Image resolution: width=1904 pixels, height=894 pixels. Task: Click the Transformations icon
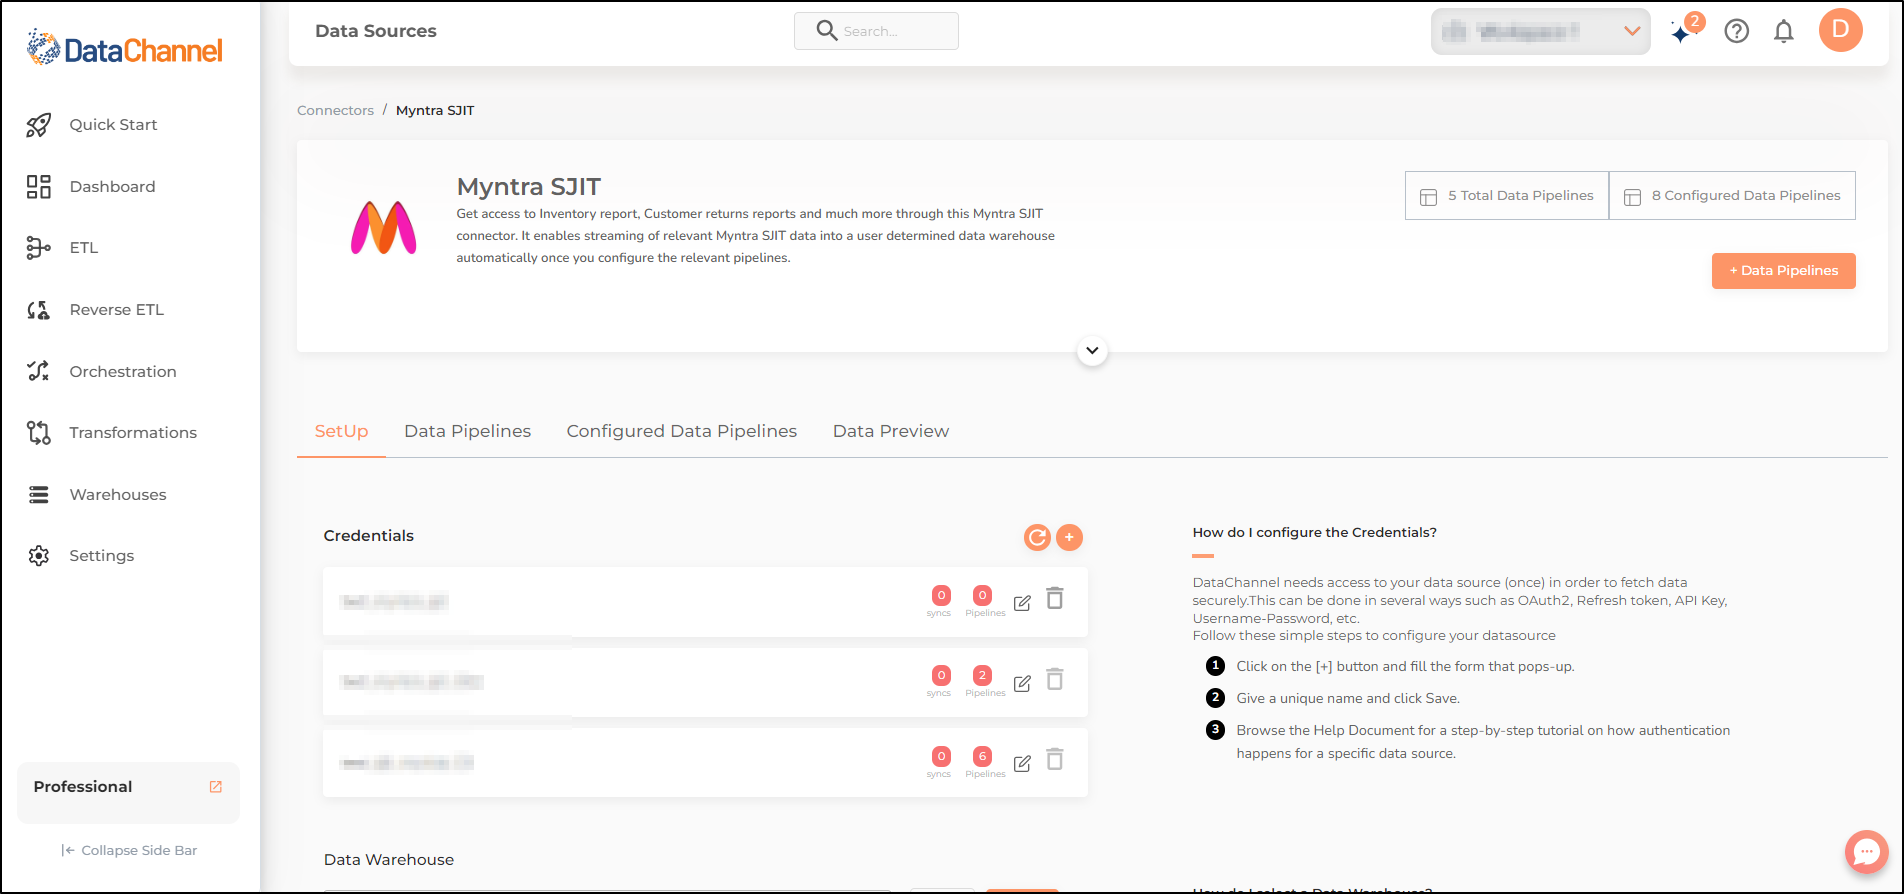38,433
